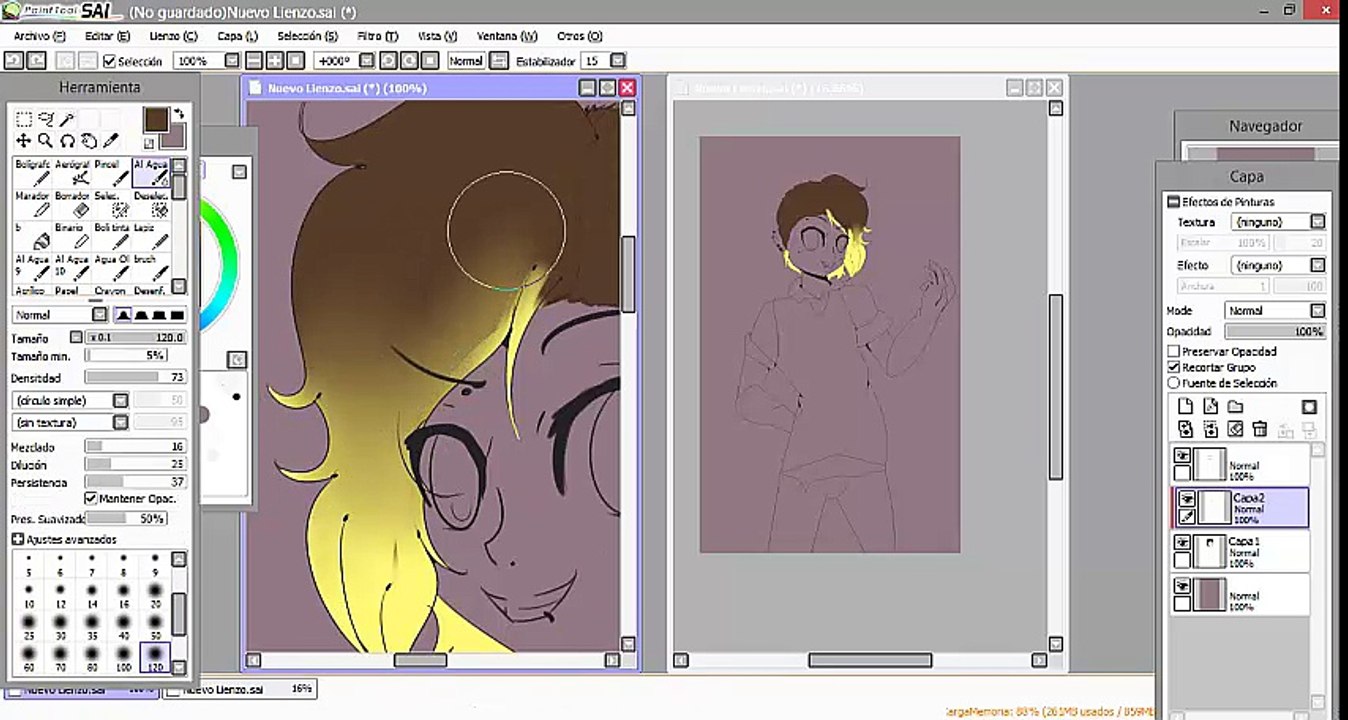
Task: Open the Filtro menu
Action: pyautogui.click(x=377, y=36)
